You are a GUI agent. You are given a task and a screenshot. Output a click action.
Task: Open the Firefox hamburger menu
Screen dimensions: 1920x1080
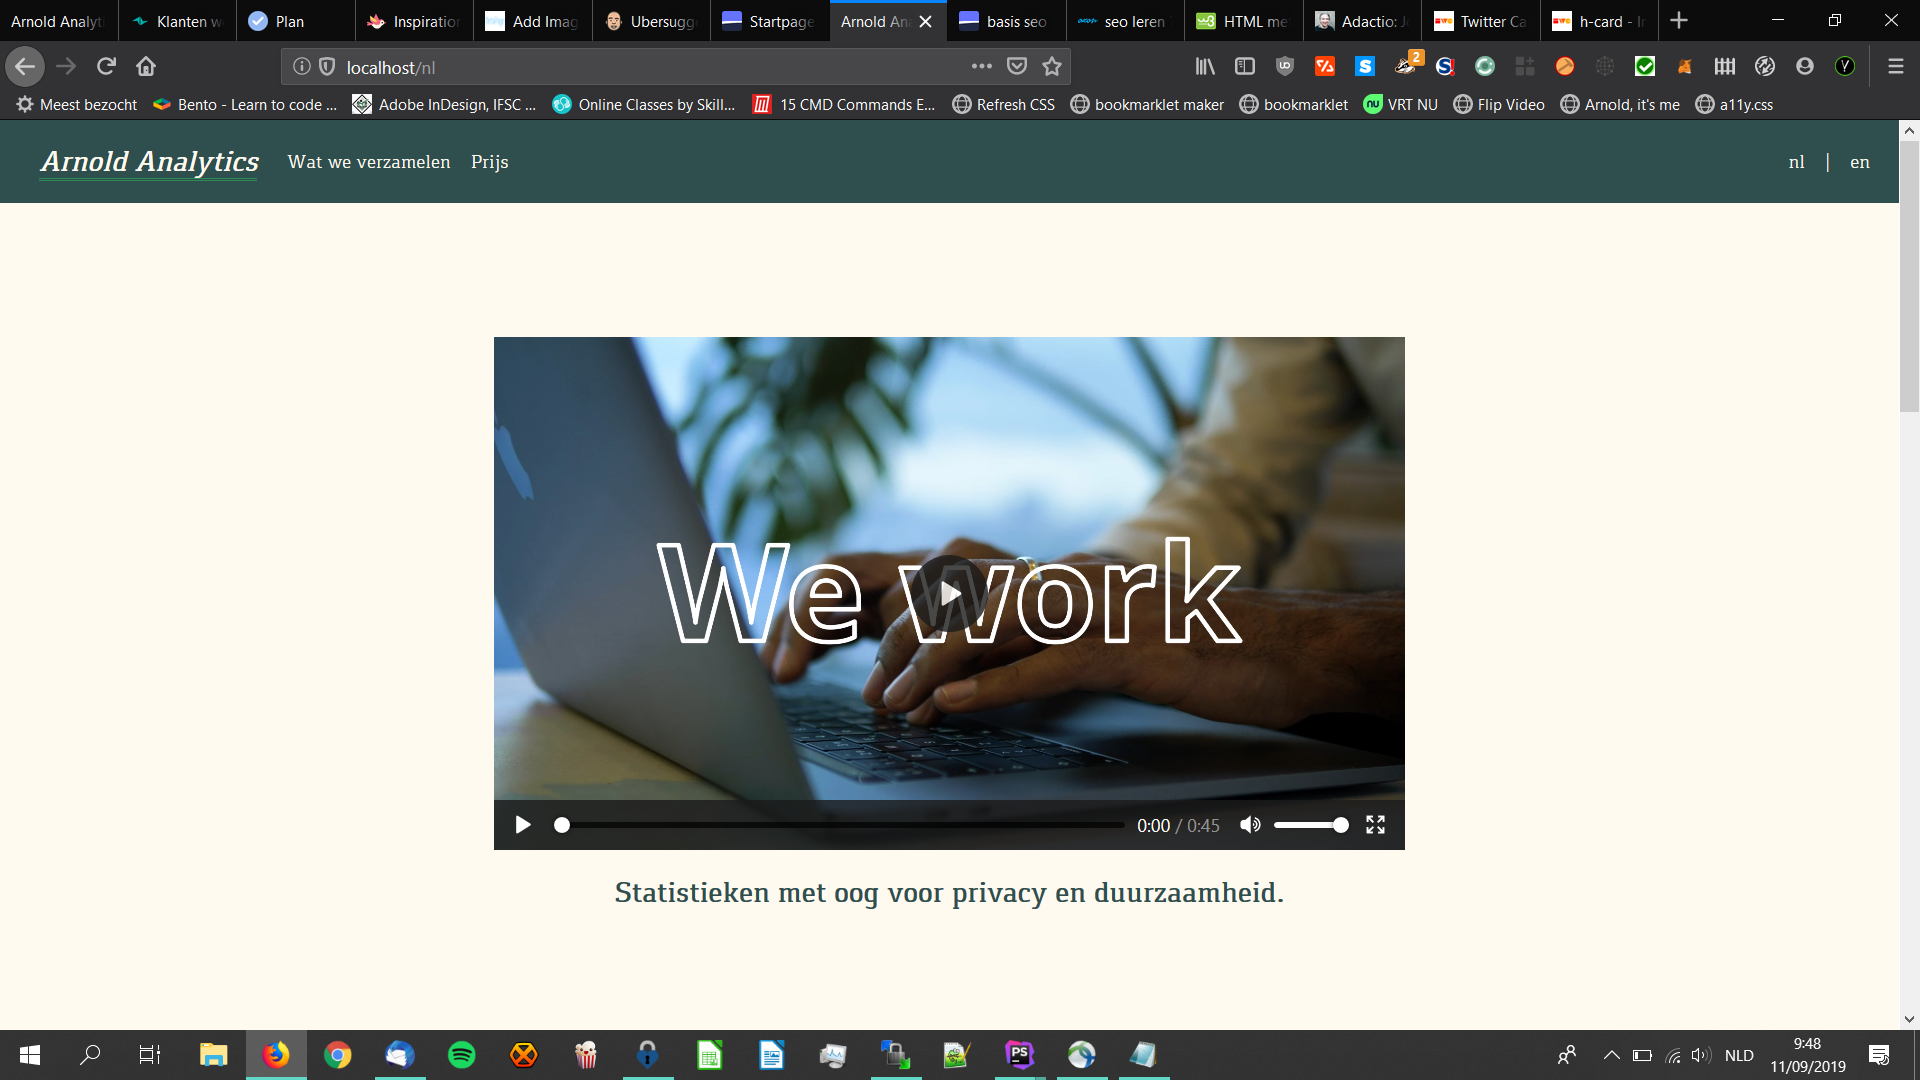(1895, 67)
